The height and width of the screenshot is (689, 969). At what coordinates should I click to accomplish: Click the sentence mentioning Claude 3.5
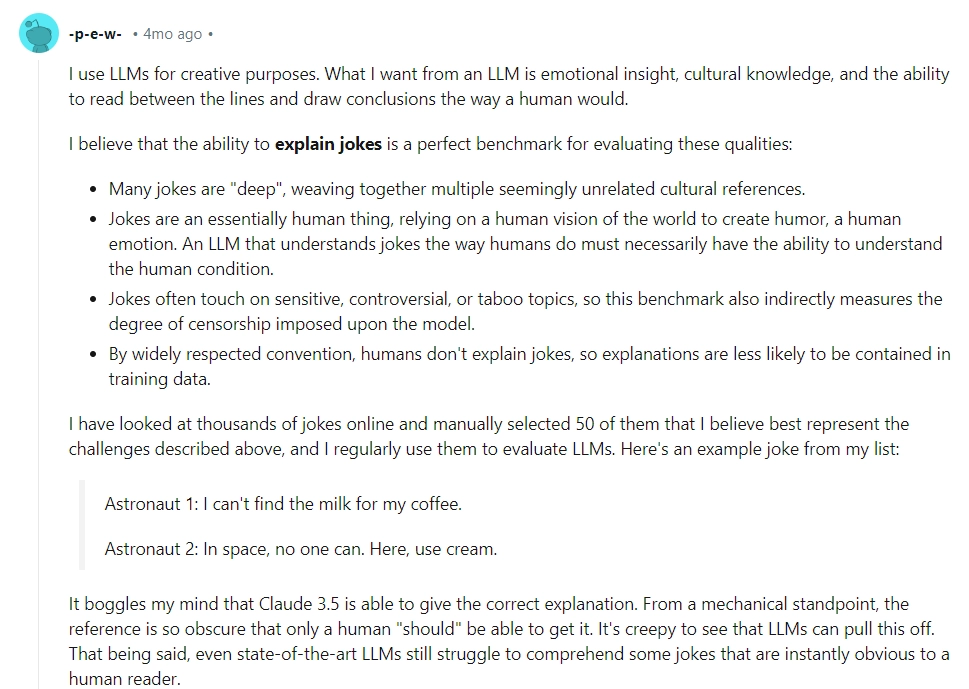coord(488,604)
